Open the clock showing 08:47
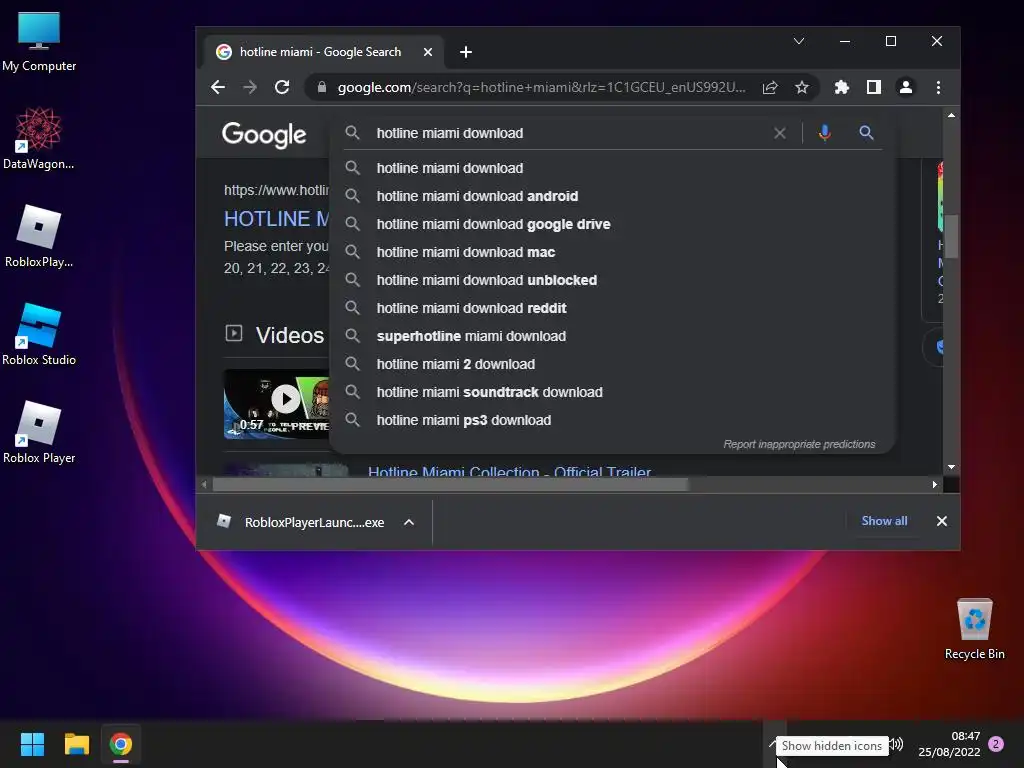 click(x=950, y=744)
